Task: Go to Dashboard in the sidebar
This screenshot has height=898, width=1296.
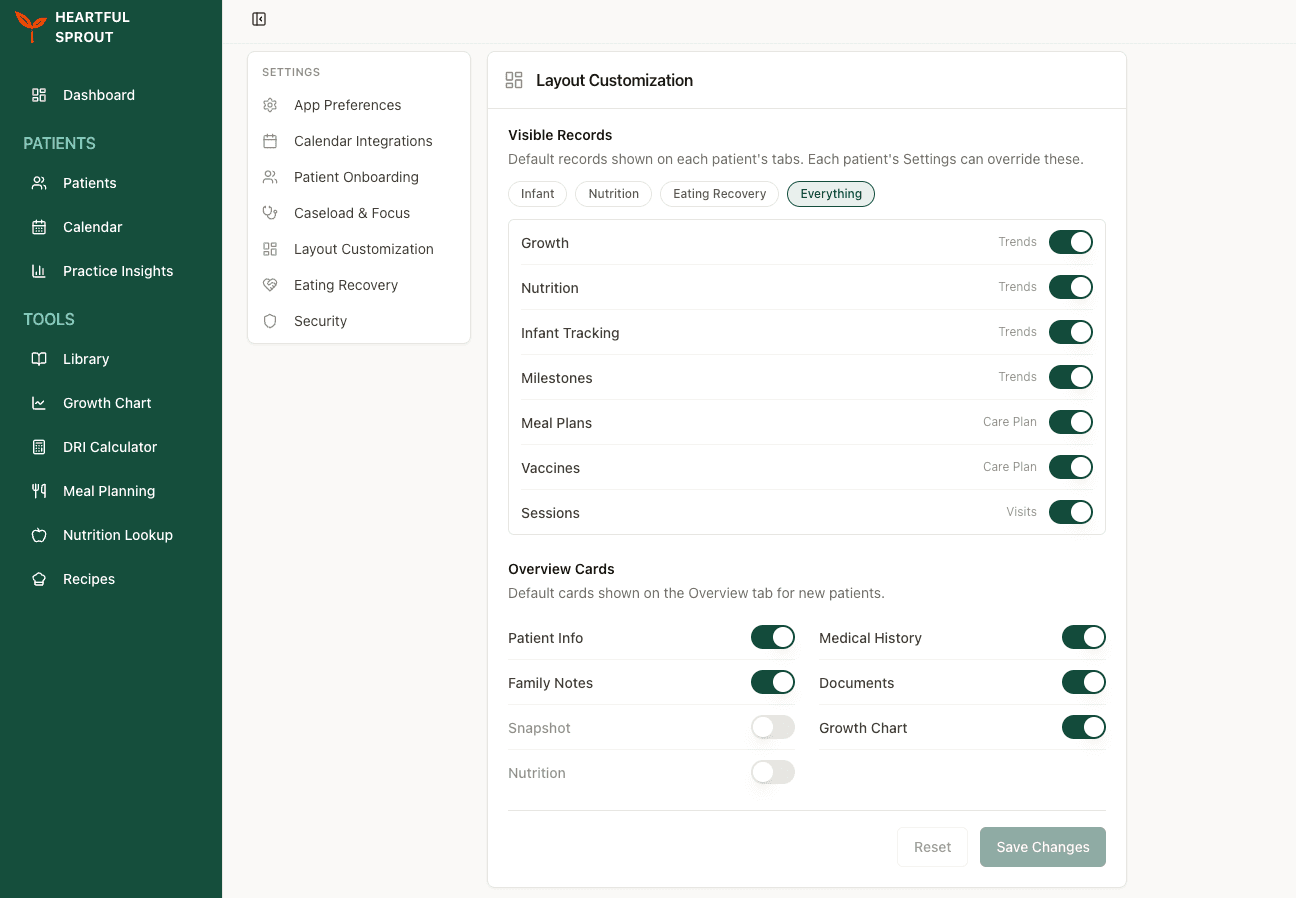Action: pyautogui.click(x=111, y=95)
